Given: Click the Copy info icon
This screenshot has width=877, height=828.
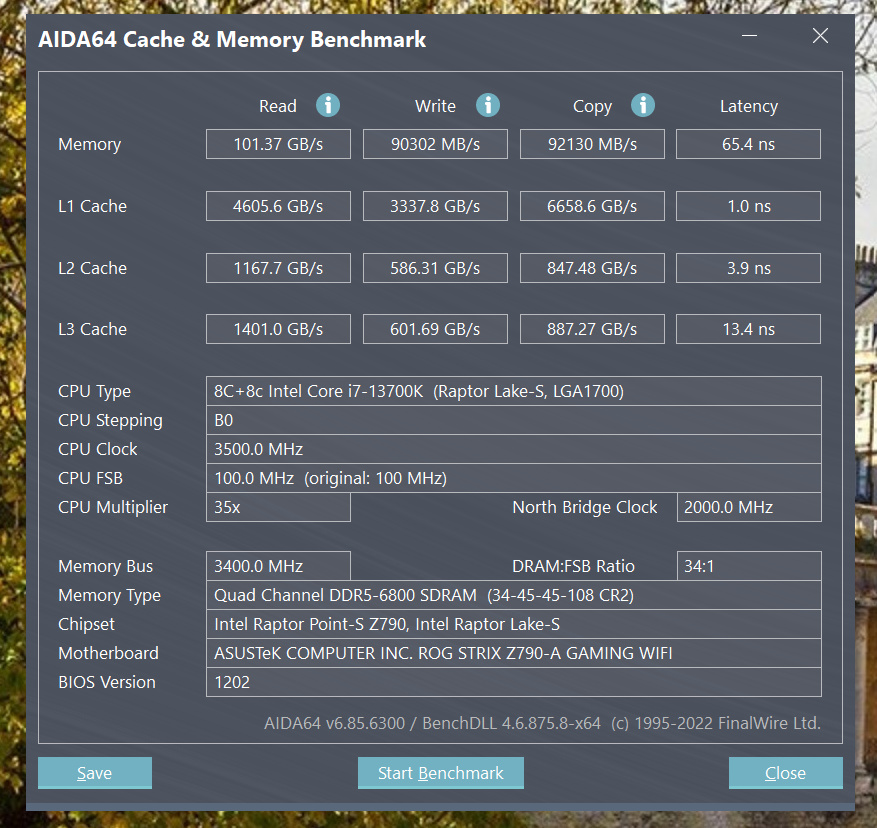Looking at the screenshot, I should tap(643, 105).
